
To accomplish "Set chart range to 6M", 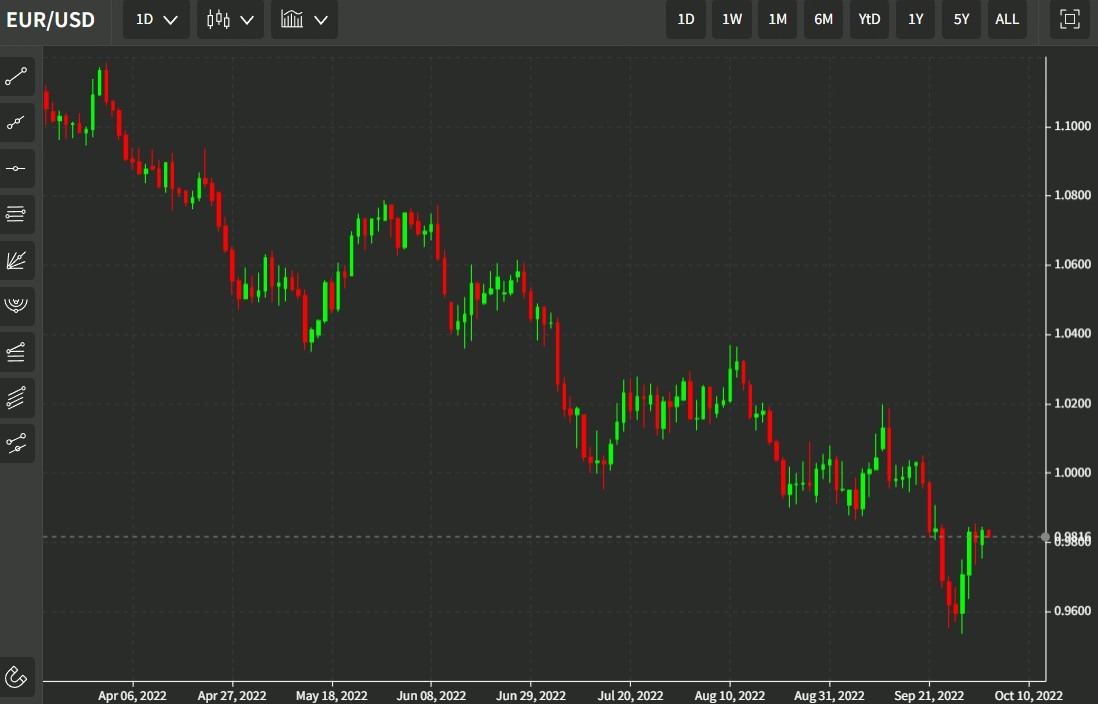I will click(824, 20).
